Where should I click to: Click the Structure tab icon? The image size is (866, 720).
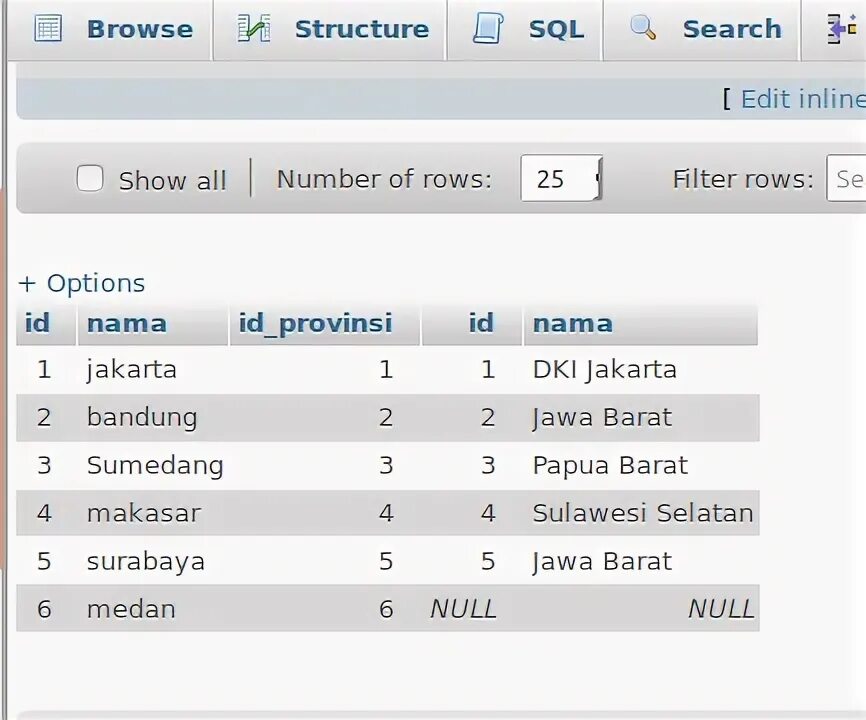tap(254, 29)
